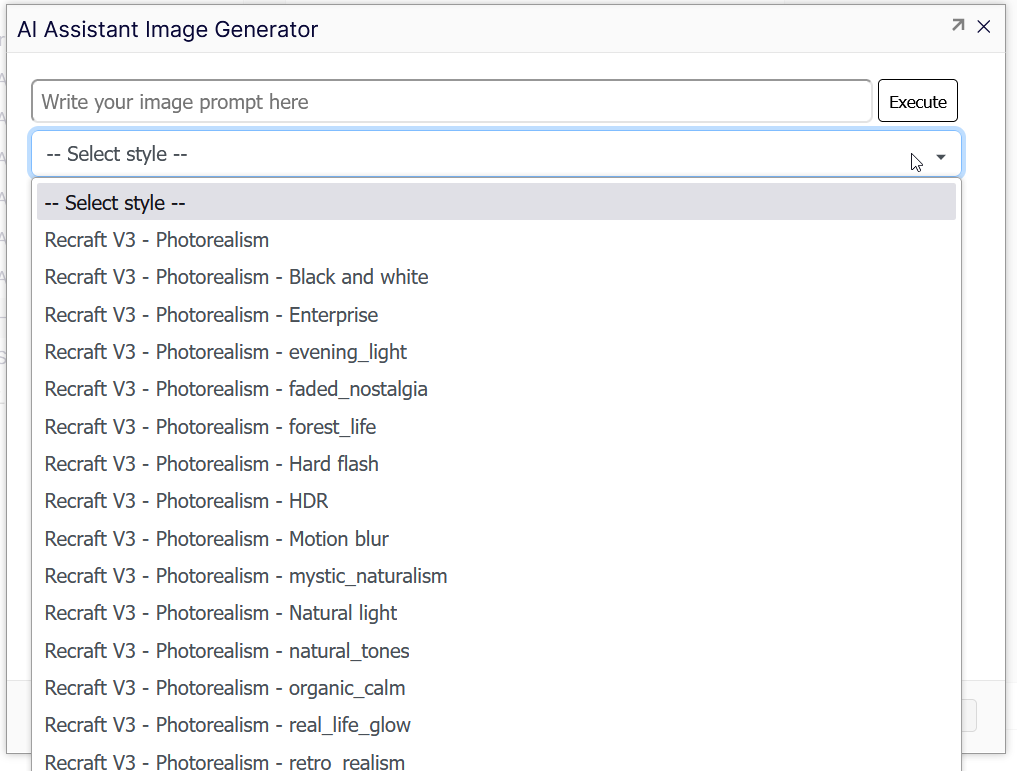This screenshot has height=771, width=1017.
Task: Choose 'Recraft V3 - Photorealism' option
Action: [496, 240]
